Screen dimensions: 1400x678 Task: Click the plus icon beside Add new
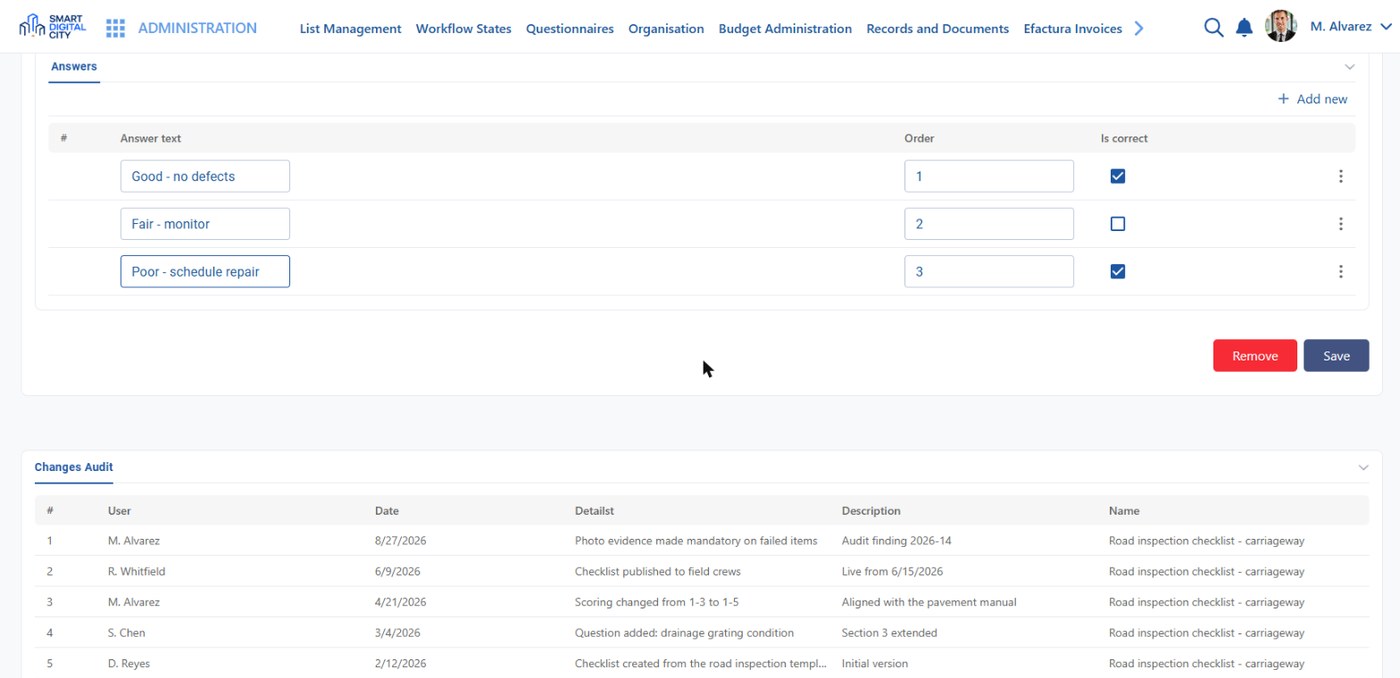(1283, 99)
